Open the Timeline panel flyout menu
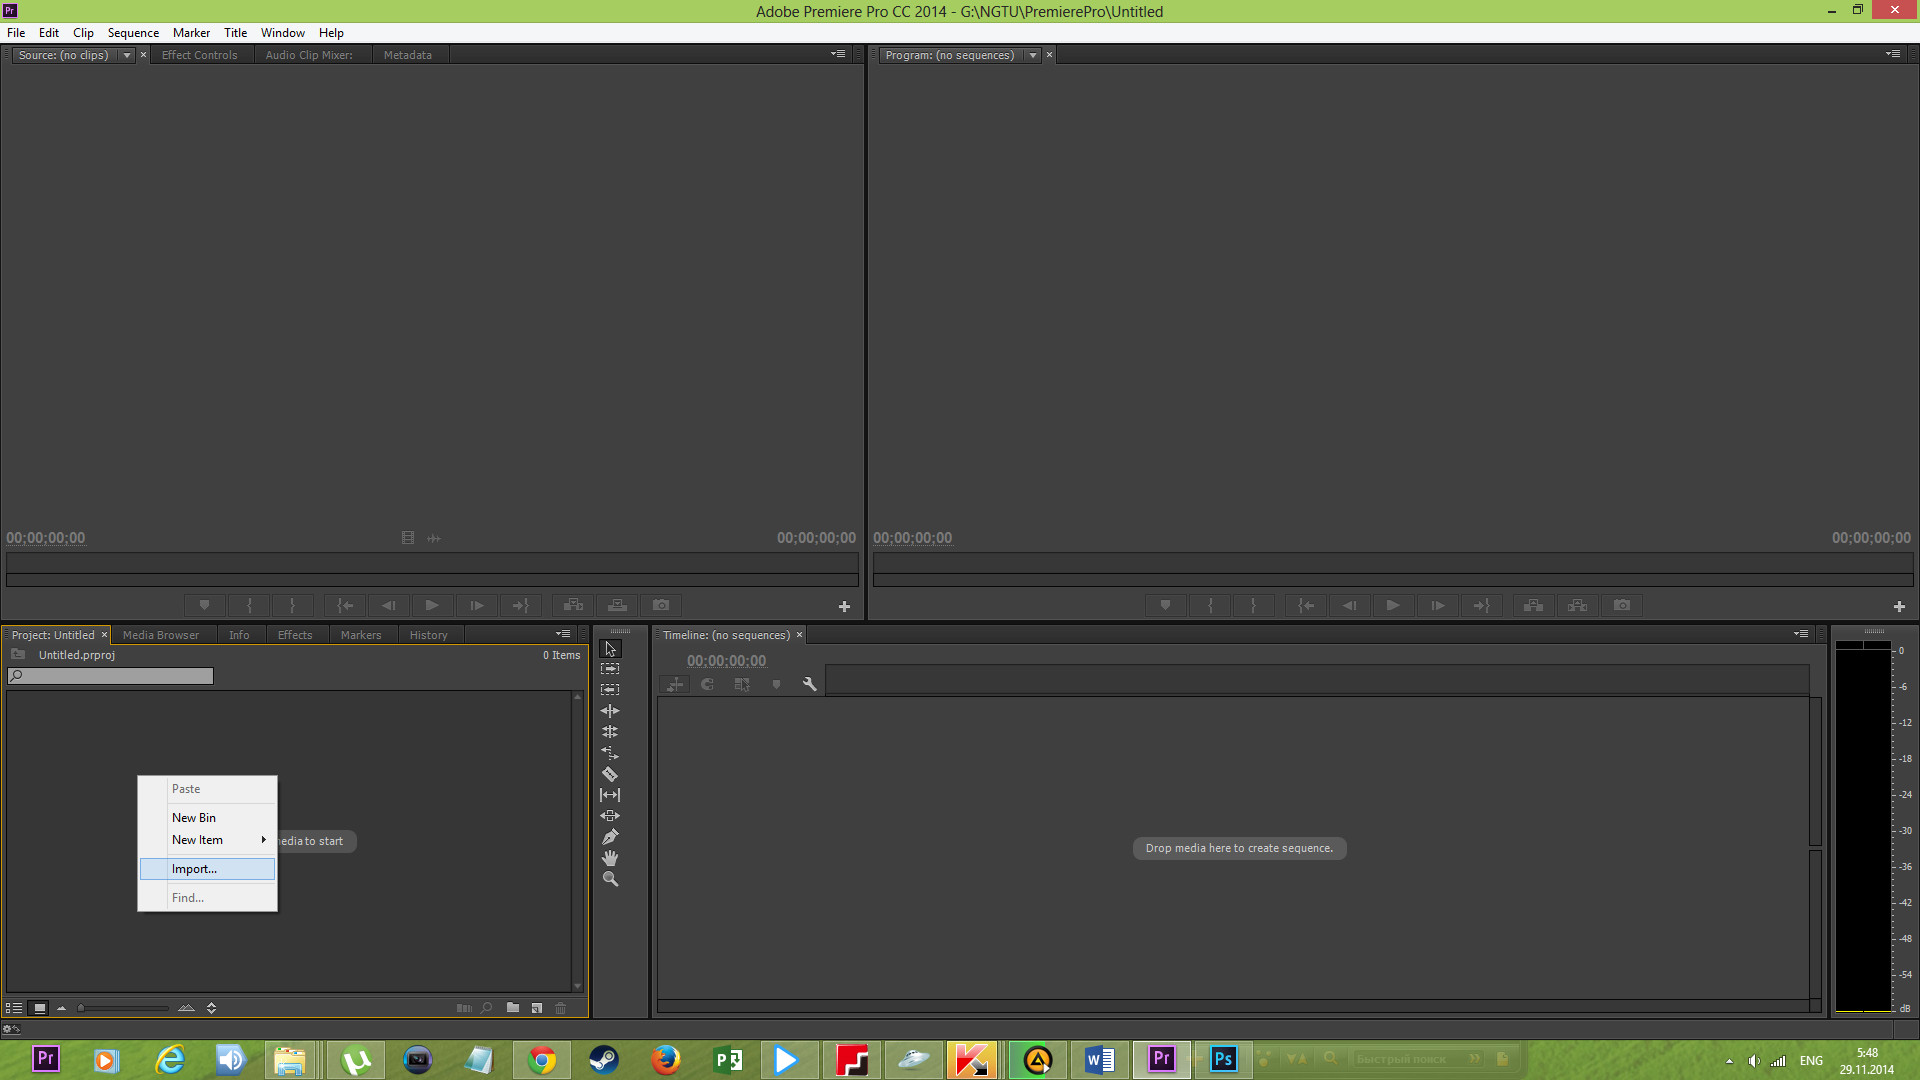 [1801, 634]
